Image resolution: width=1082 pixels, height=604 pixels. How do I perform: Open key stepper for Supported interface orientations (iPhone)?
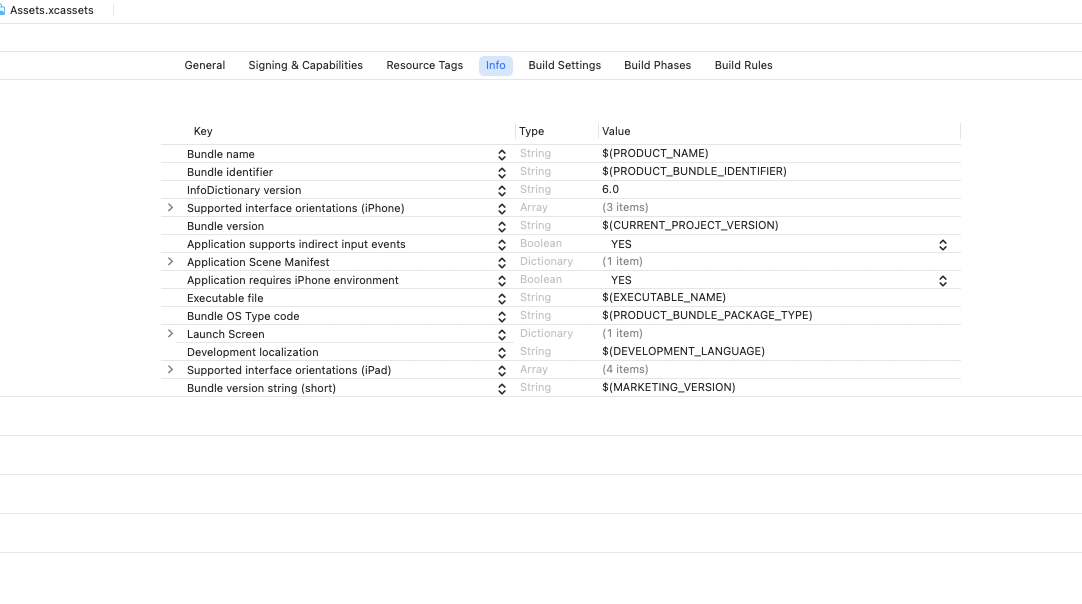click(502, 208)
